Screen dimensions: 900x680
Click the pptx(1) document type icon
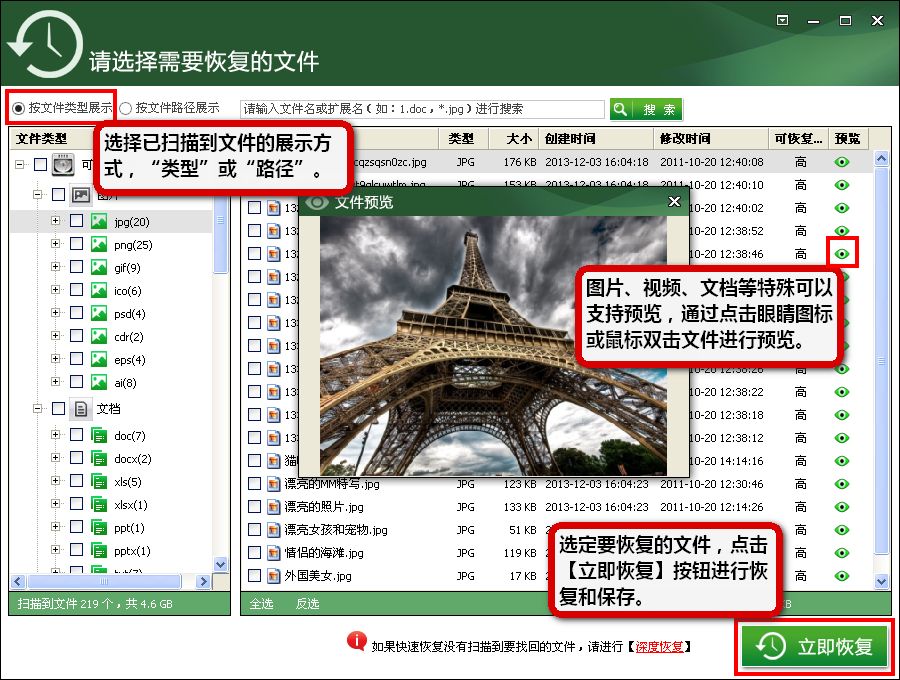(x=99, y=550)
